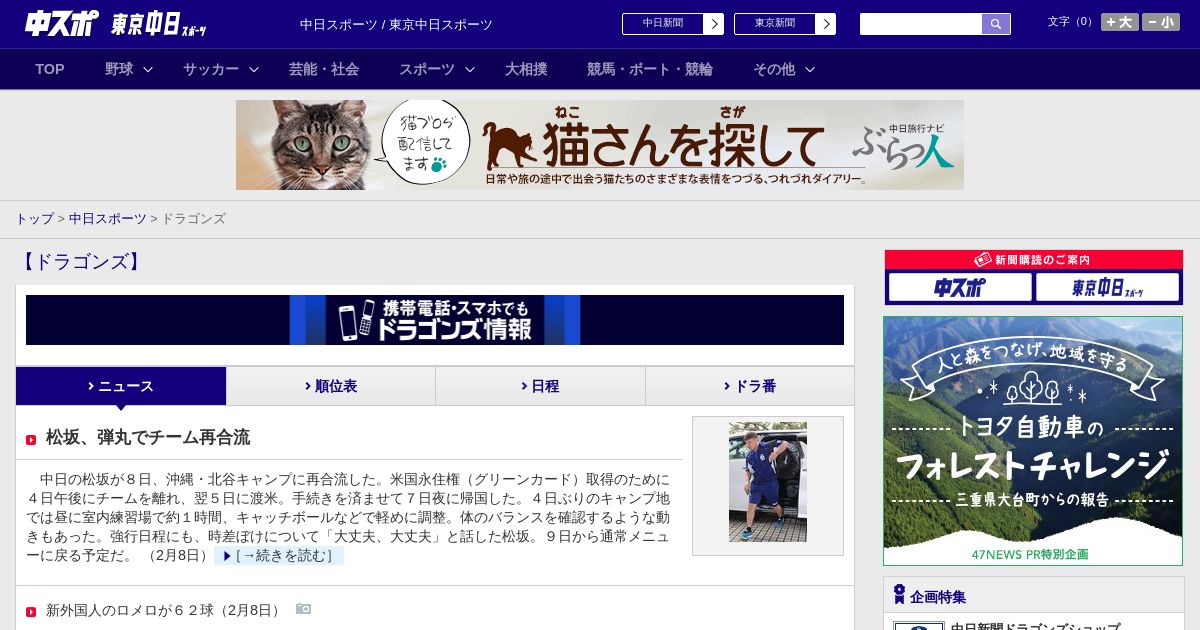
Task: Open the 中スポ subscription button in sidebar
Action: click(960, 288)
